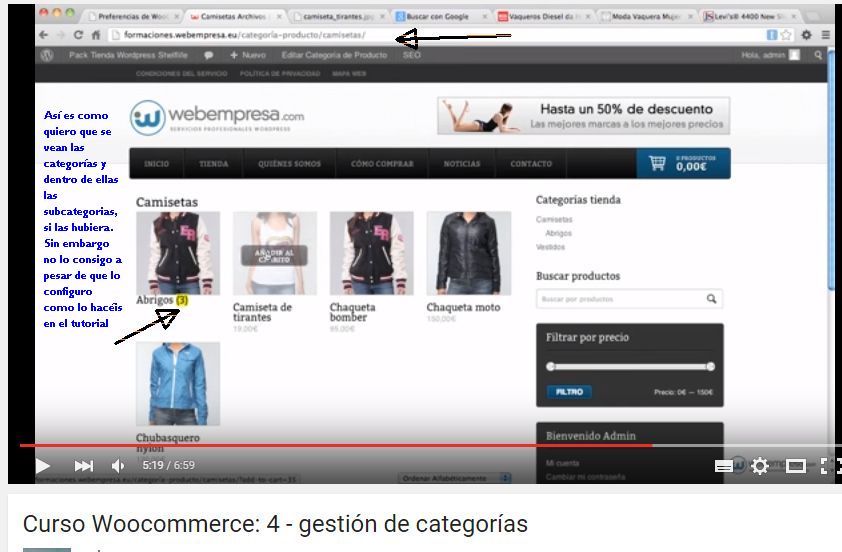Select Camisetas in Categorías tienda
This screenshot has width=842, height=552.
[x=554, y=220]
